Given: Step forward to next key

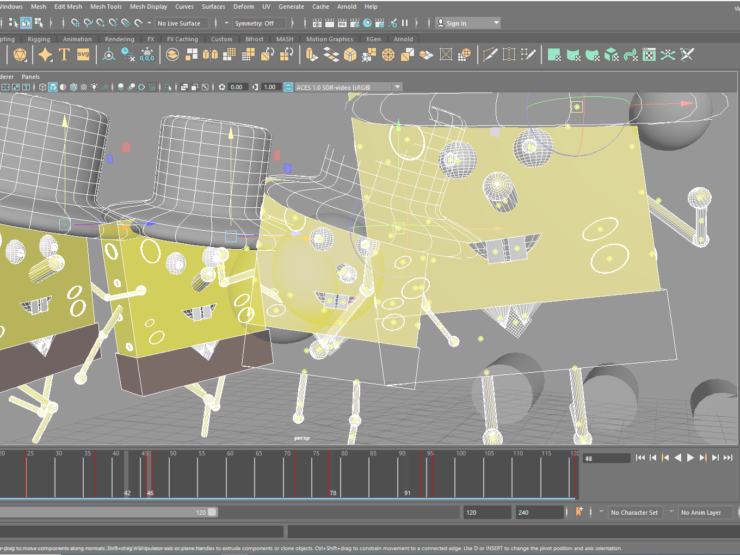Looking at the screenshot, I should 703,457.
